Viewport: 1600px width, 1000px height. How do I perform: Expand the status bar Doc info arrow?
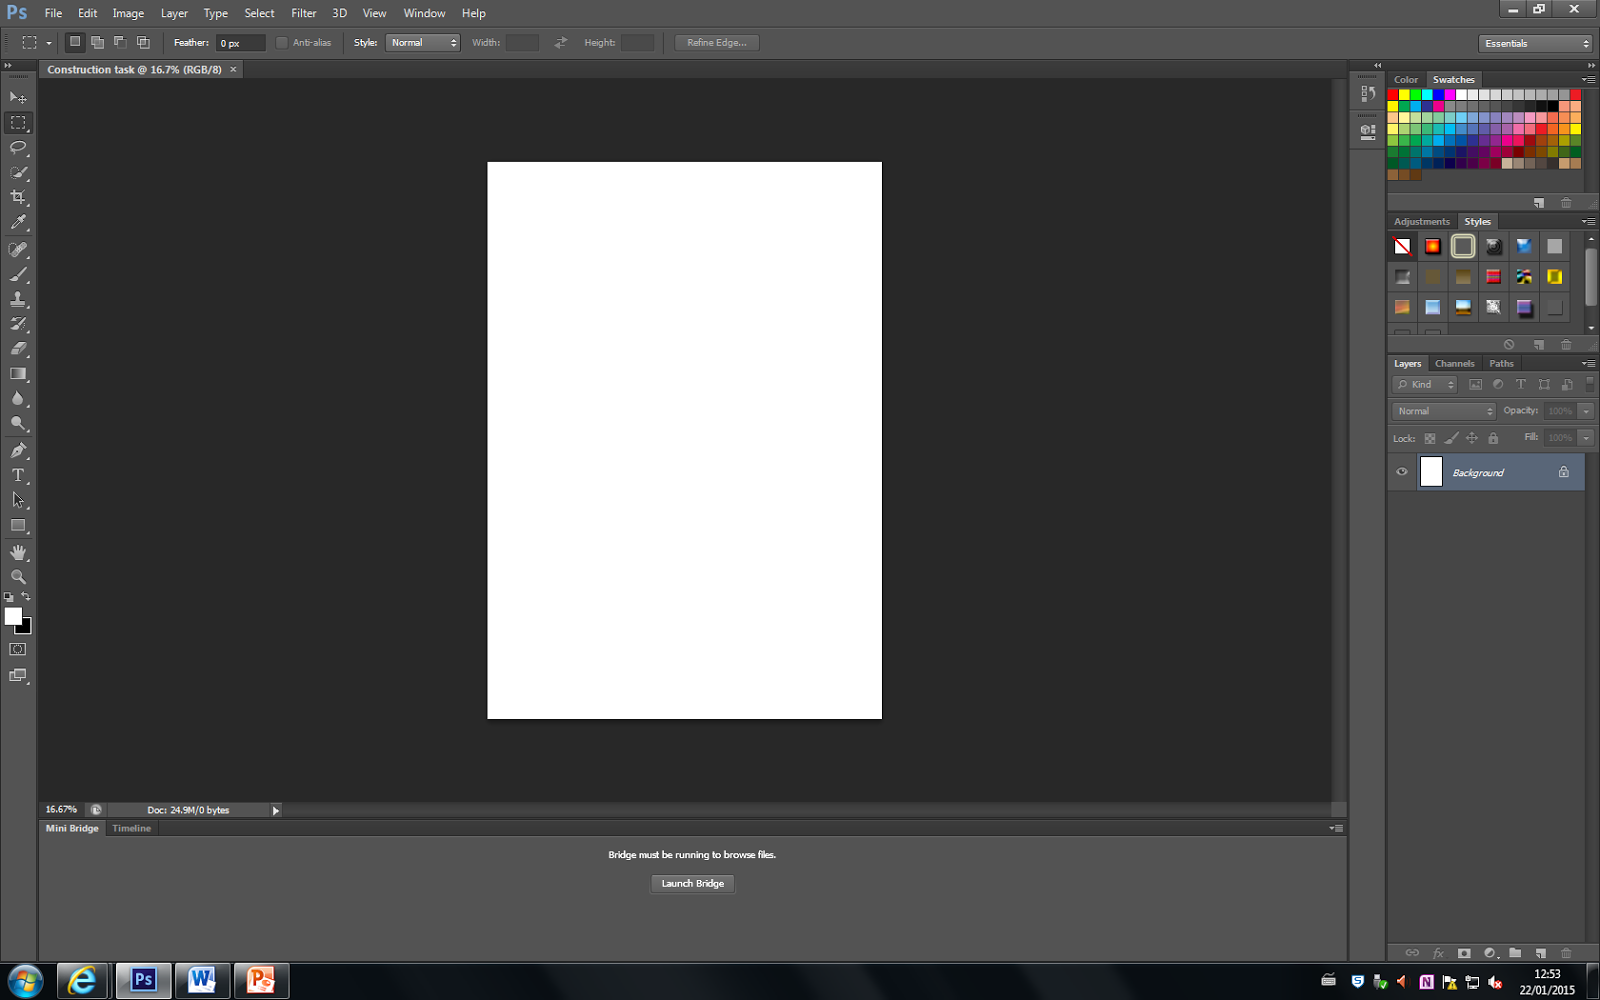pyautogui.click(x=276, y=810)
